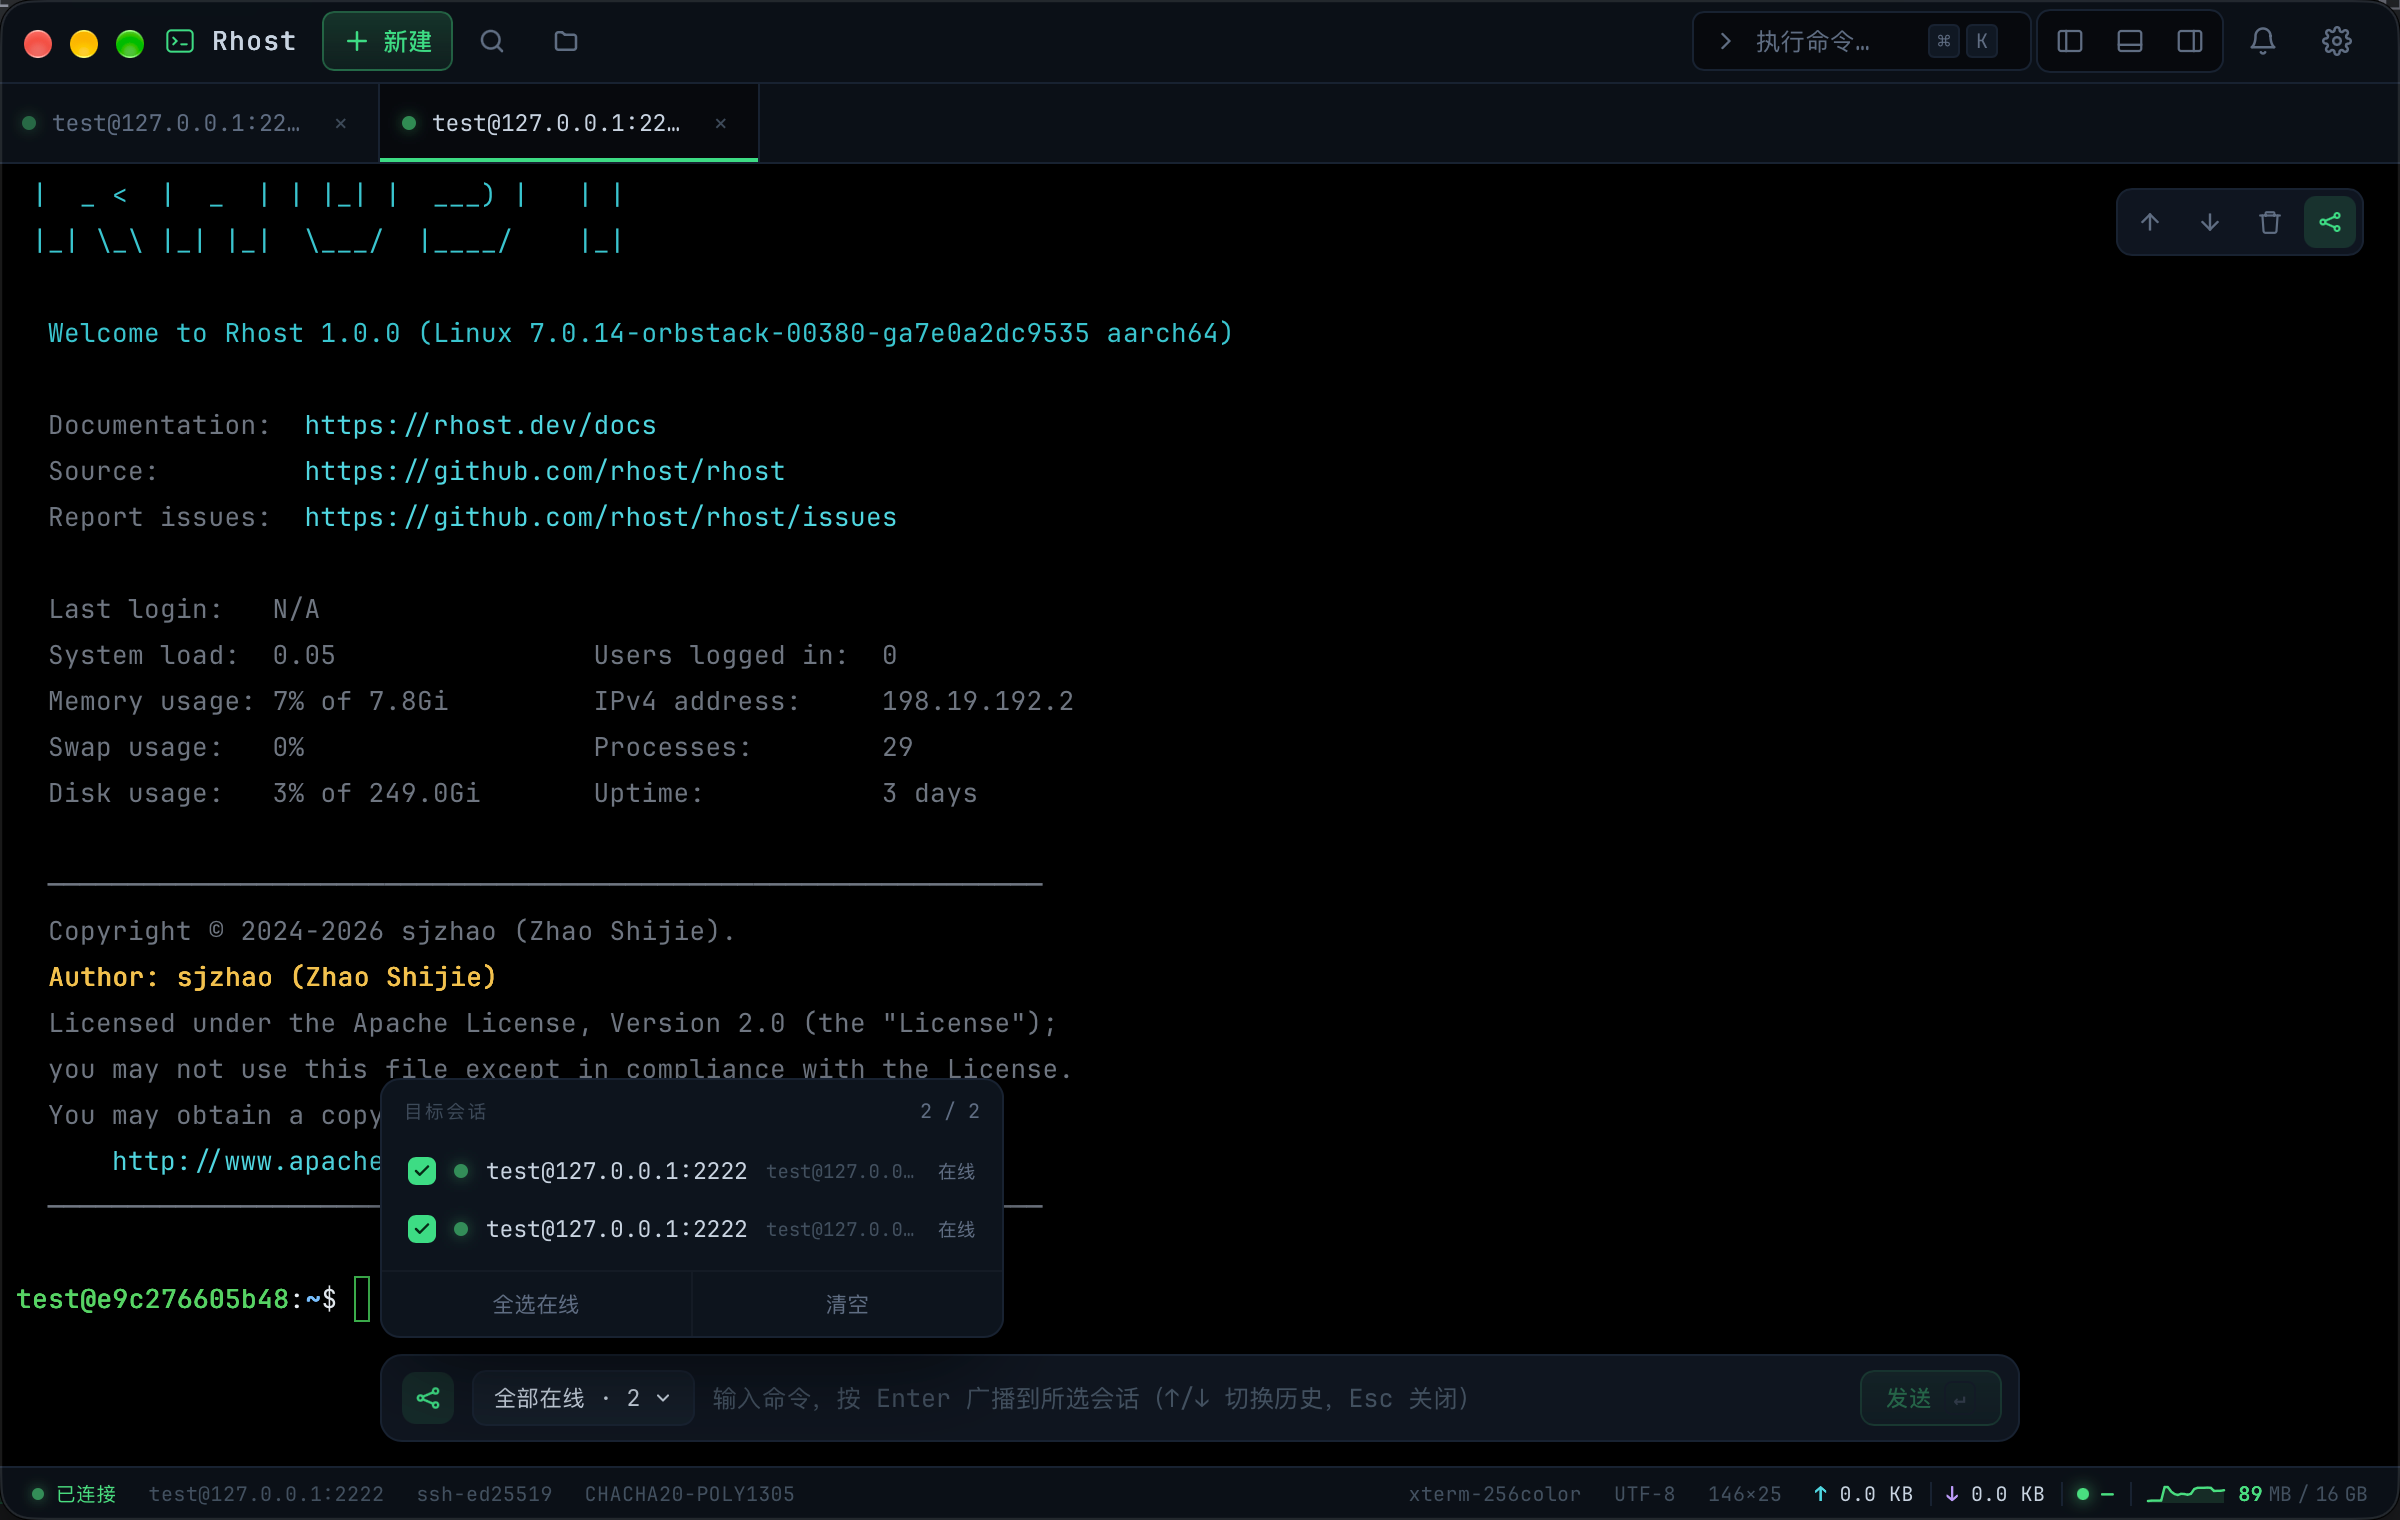Viewport: 2400px width, 1520px height.
Task: Toggle the right sidebar panel icon
Action: tap(2190, 41)
